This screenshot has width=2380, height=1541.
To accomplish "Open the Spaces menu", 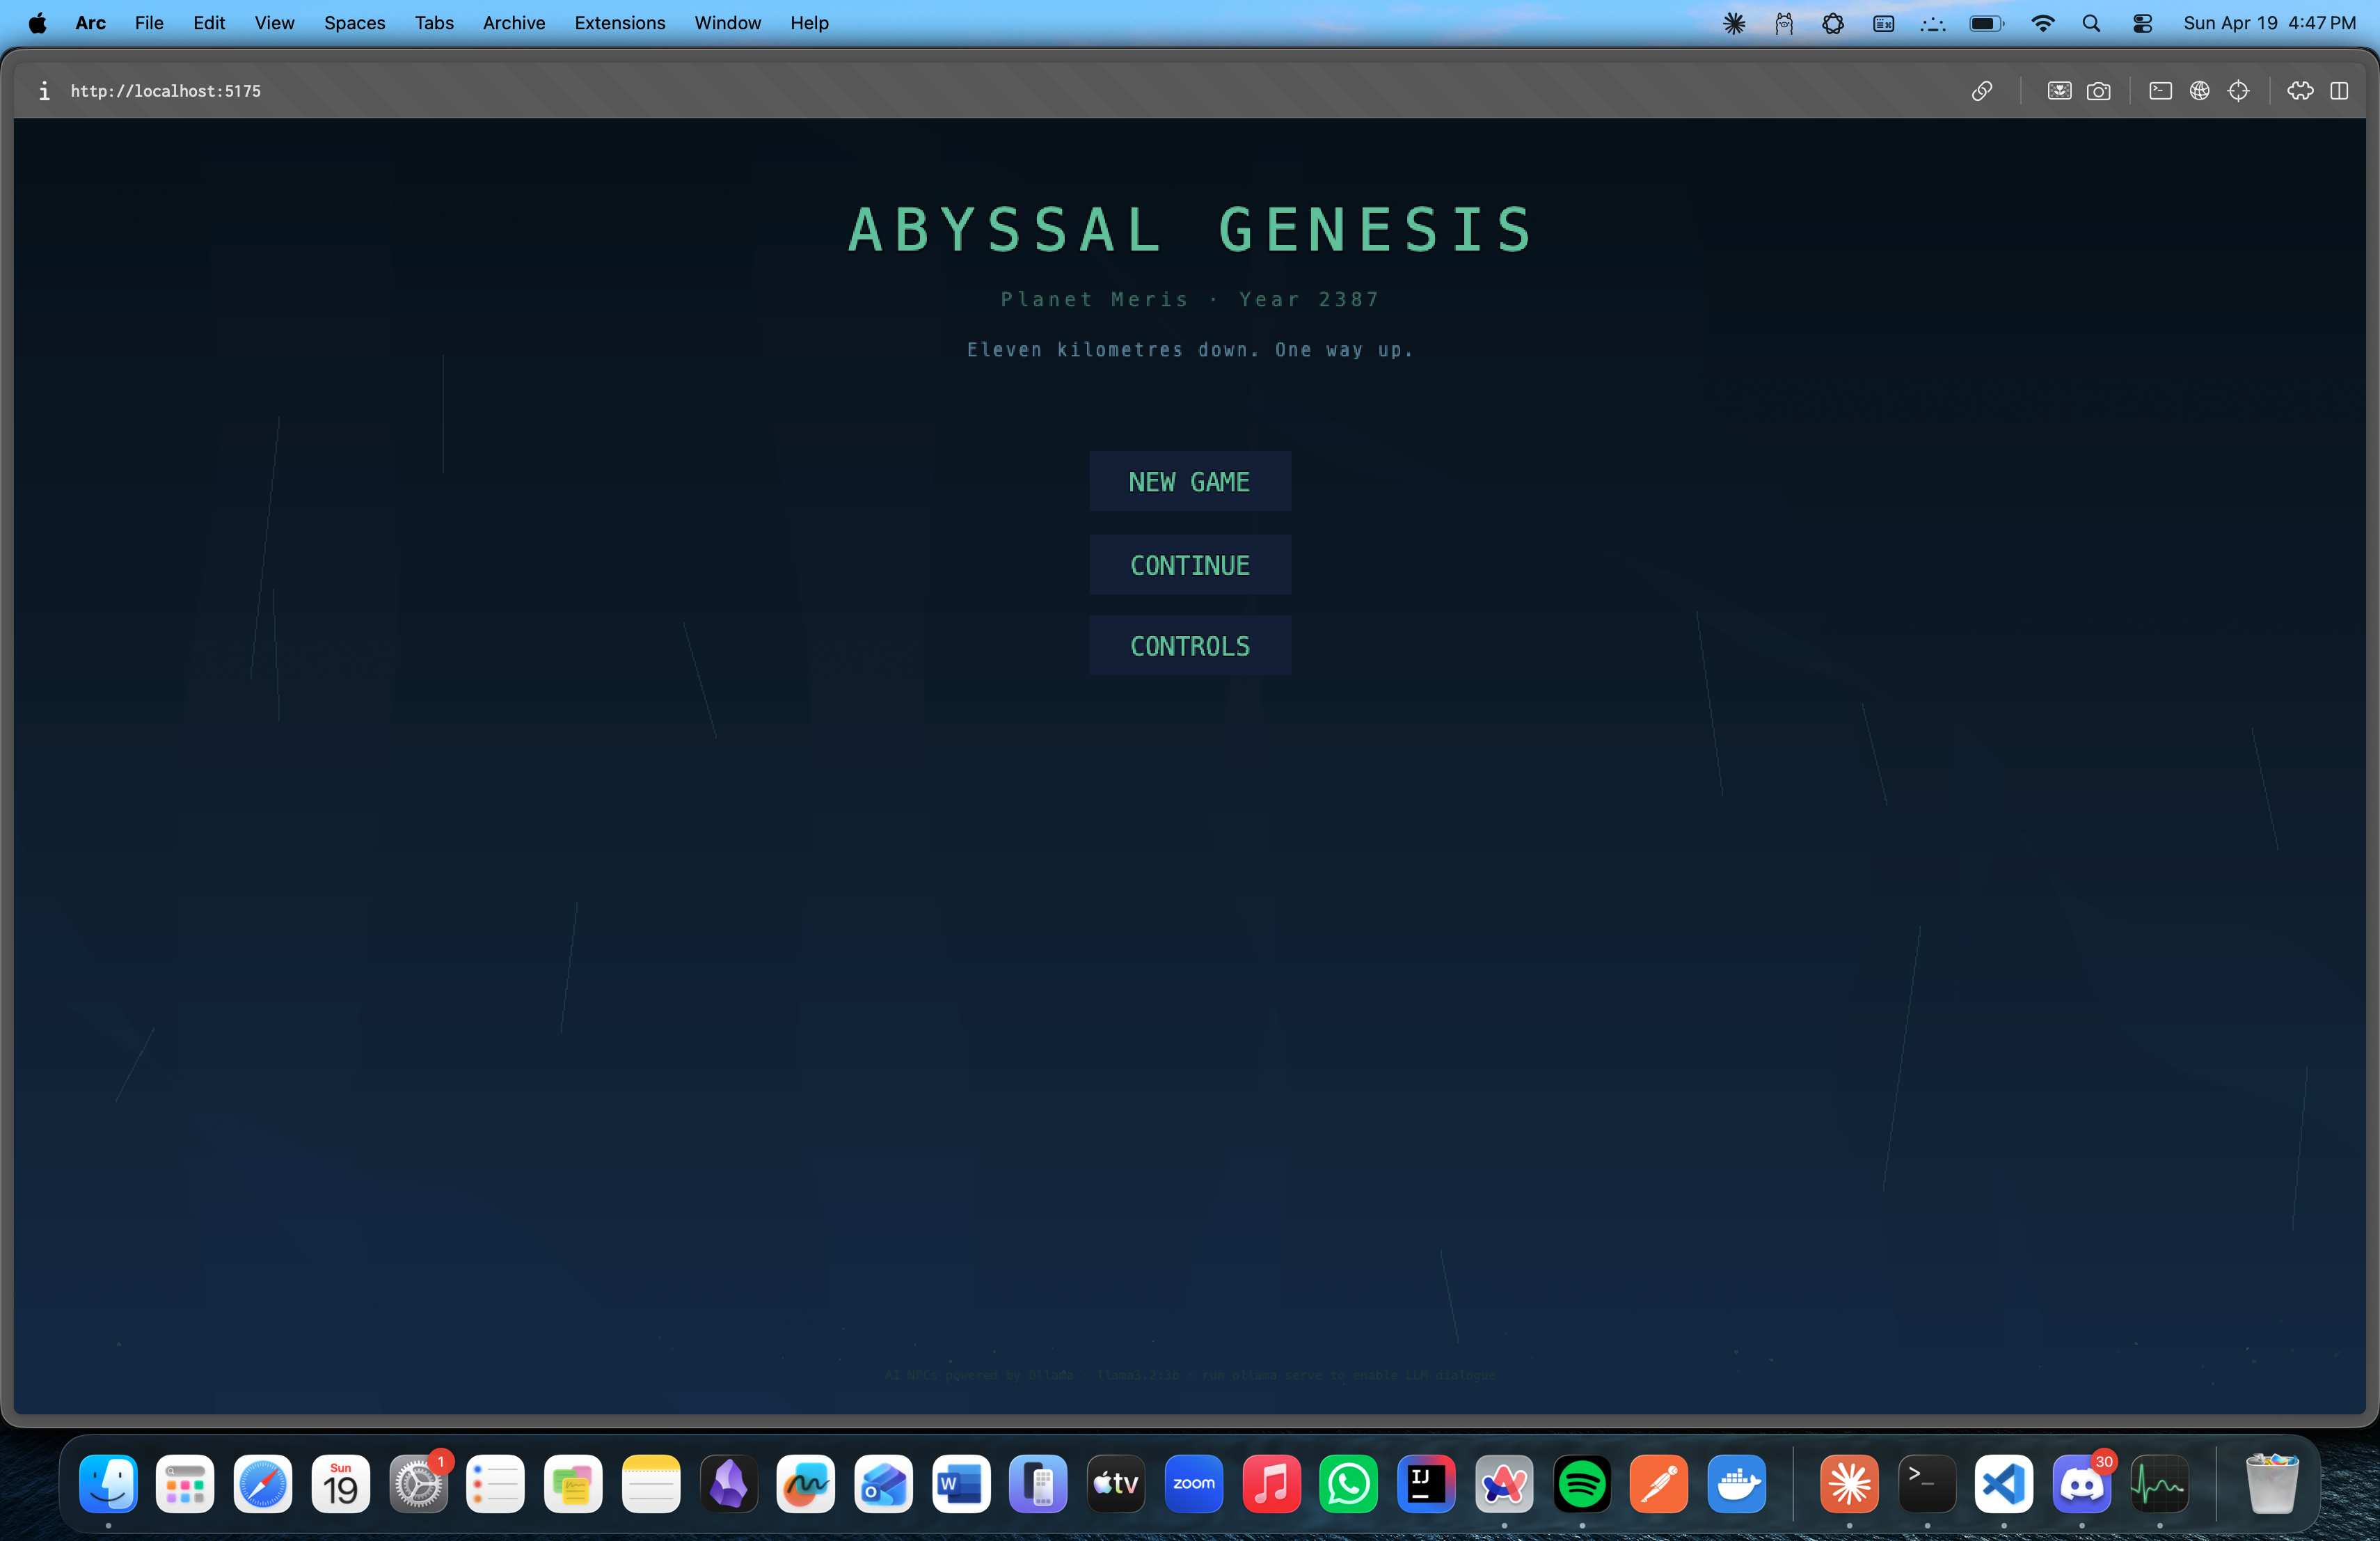I will [354, 23].
